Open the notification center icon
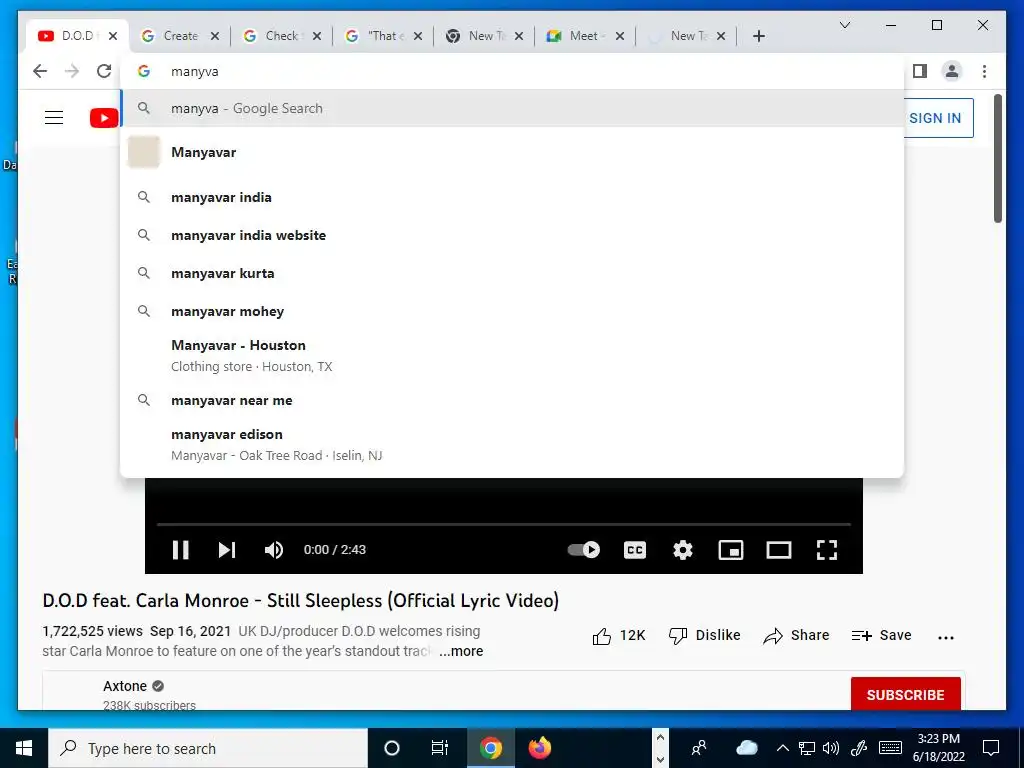Screen dimensions: 1024x768 click(x=991, y=748)
